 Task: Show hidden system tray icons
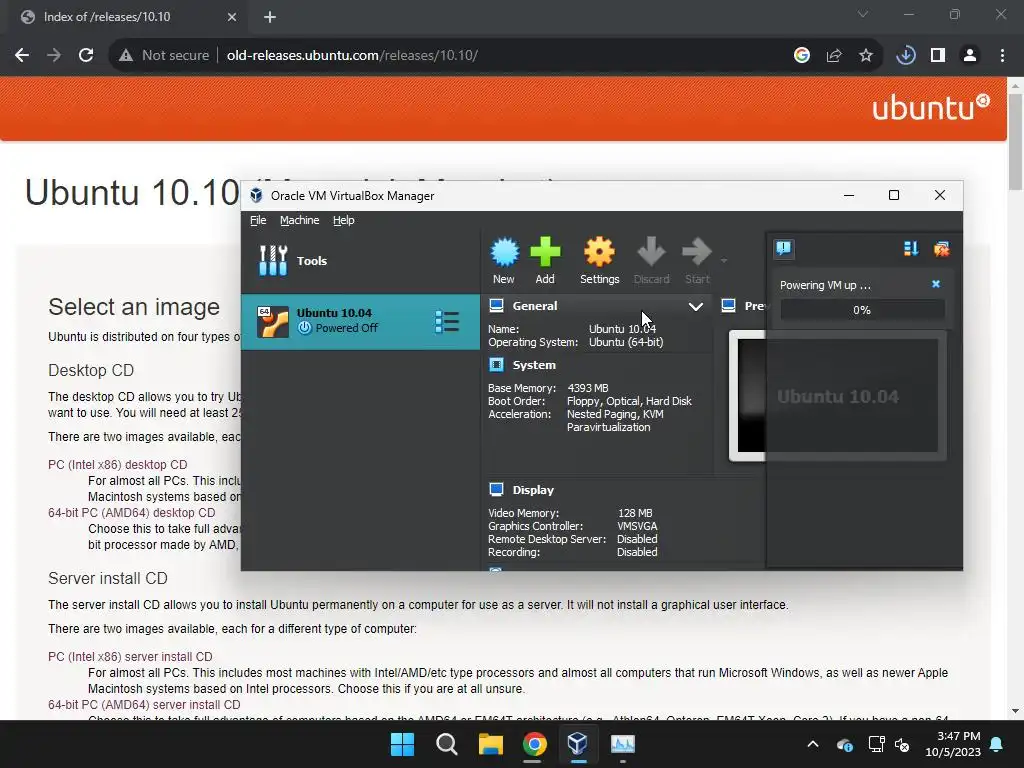point(813,744)
